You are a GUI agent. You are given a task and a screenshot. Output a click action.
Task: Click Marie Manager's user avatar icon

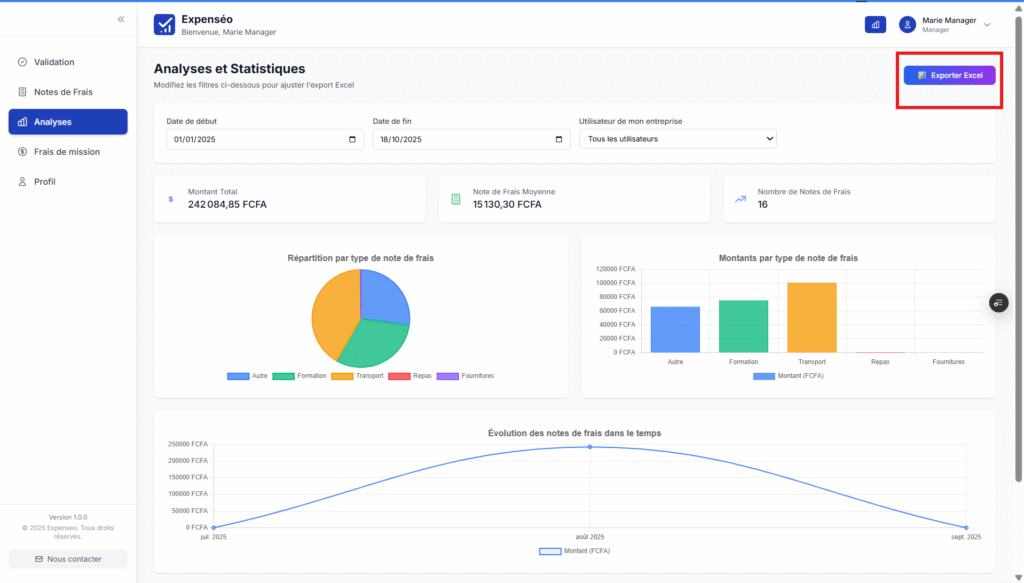coord(908,25)
